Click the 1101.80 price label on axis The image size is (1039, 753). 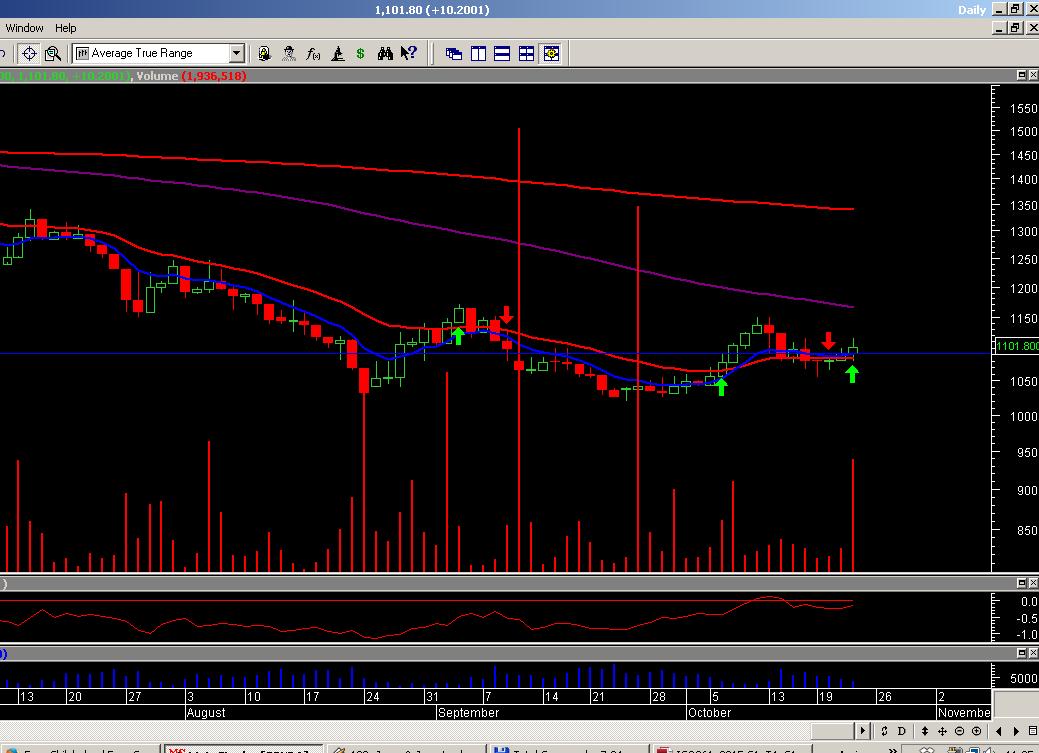(x=1017, y=347)
